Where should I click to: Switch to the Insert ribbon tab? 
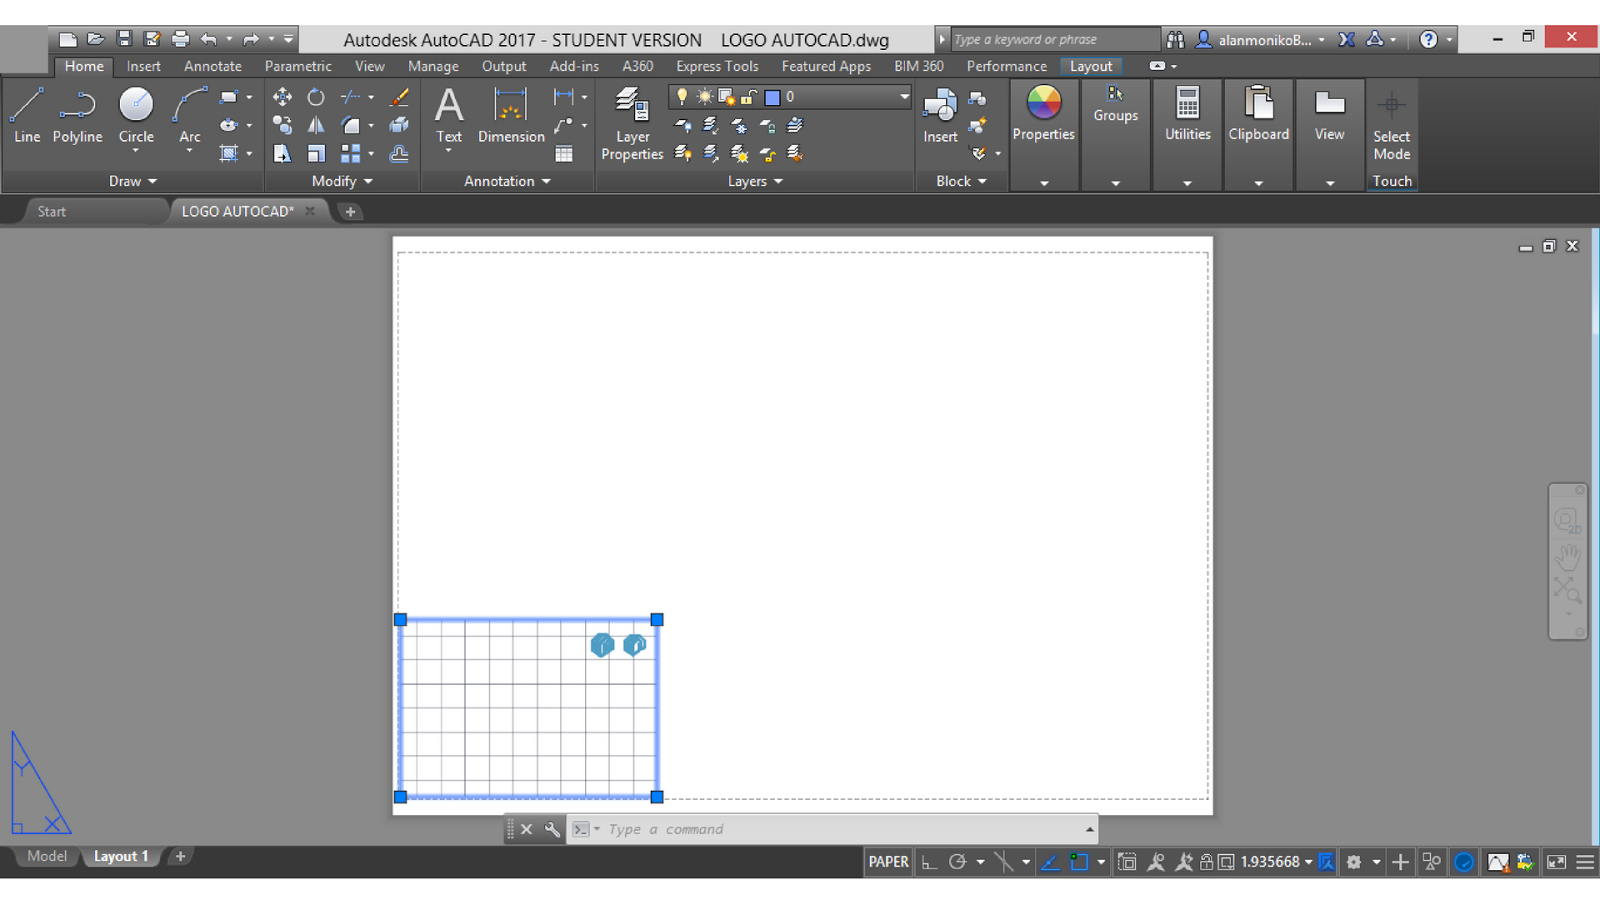coord(144,66)
